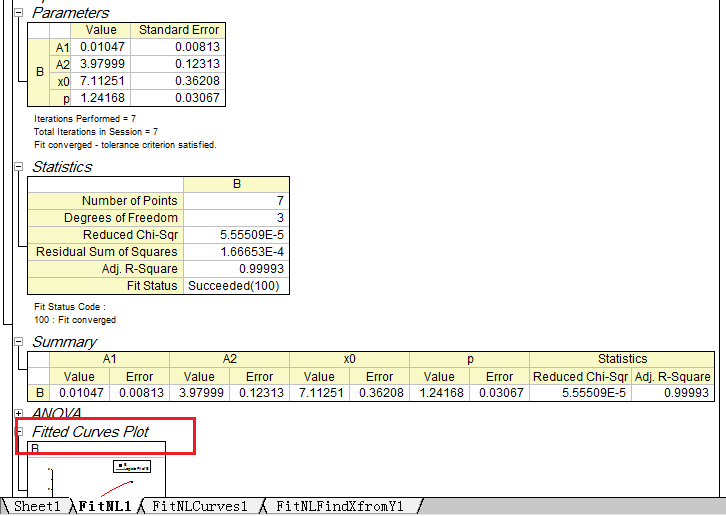Collapse the Fitted Curves Plot section
This screenshot has width=726, height=516.
tap(20, 432)
